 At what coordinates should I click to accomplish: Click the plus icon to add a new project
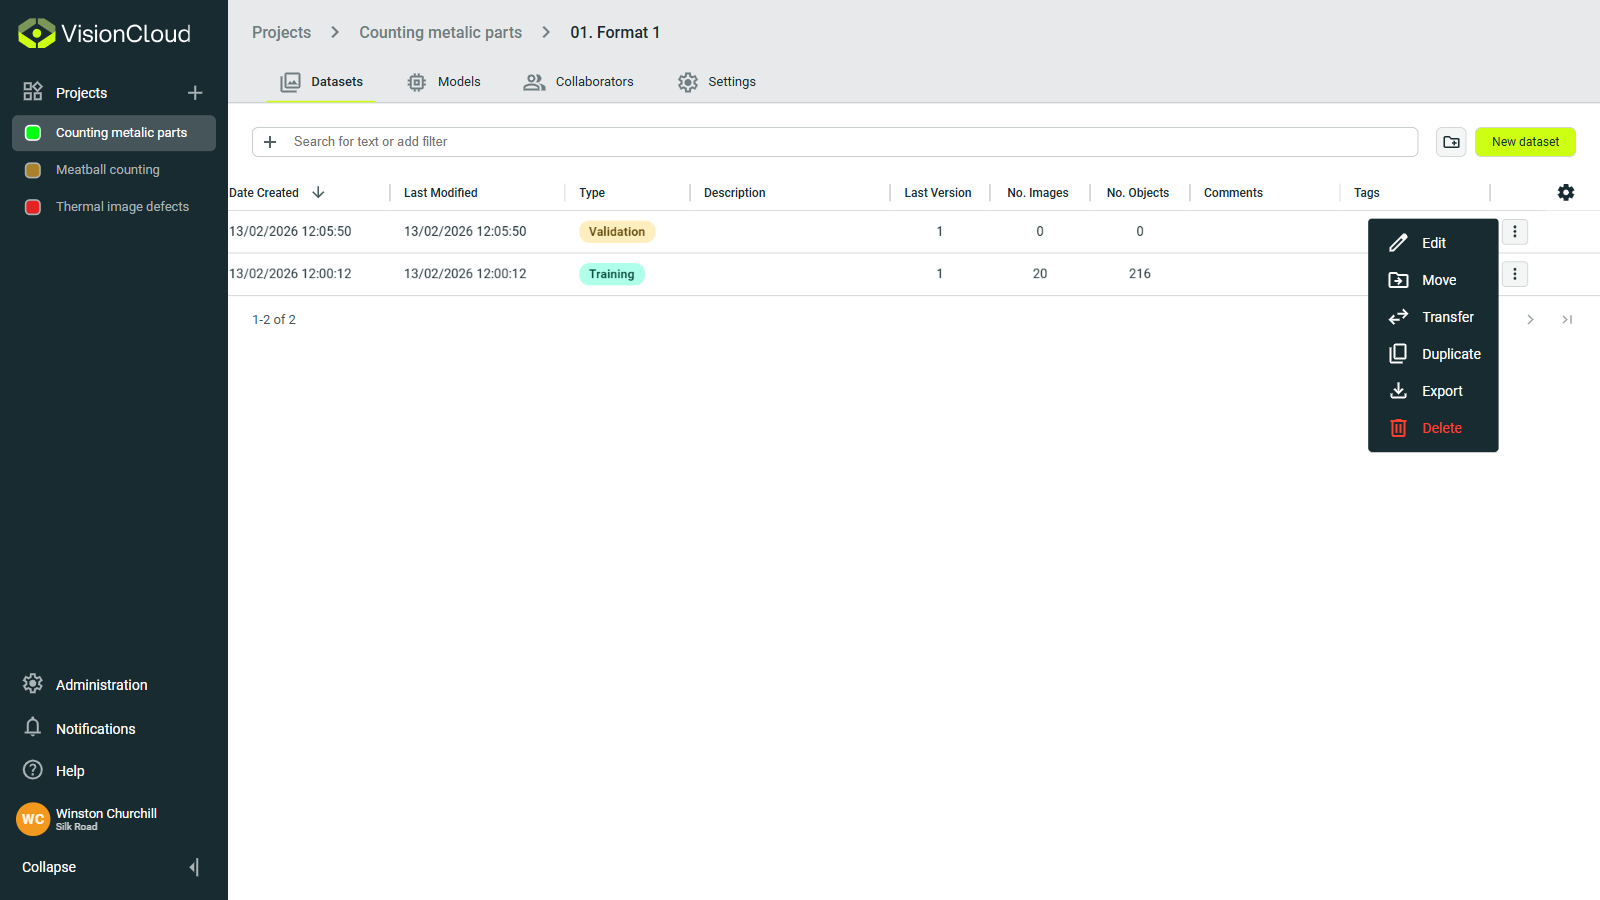195,92
